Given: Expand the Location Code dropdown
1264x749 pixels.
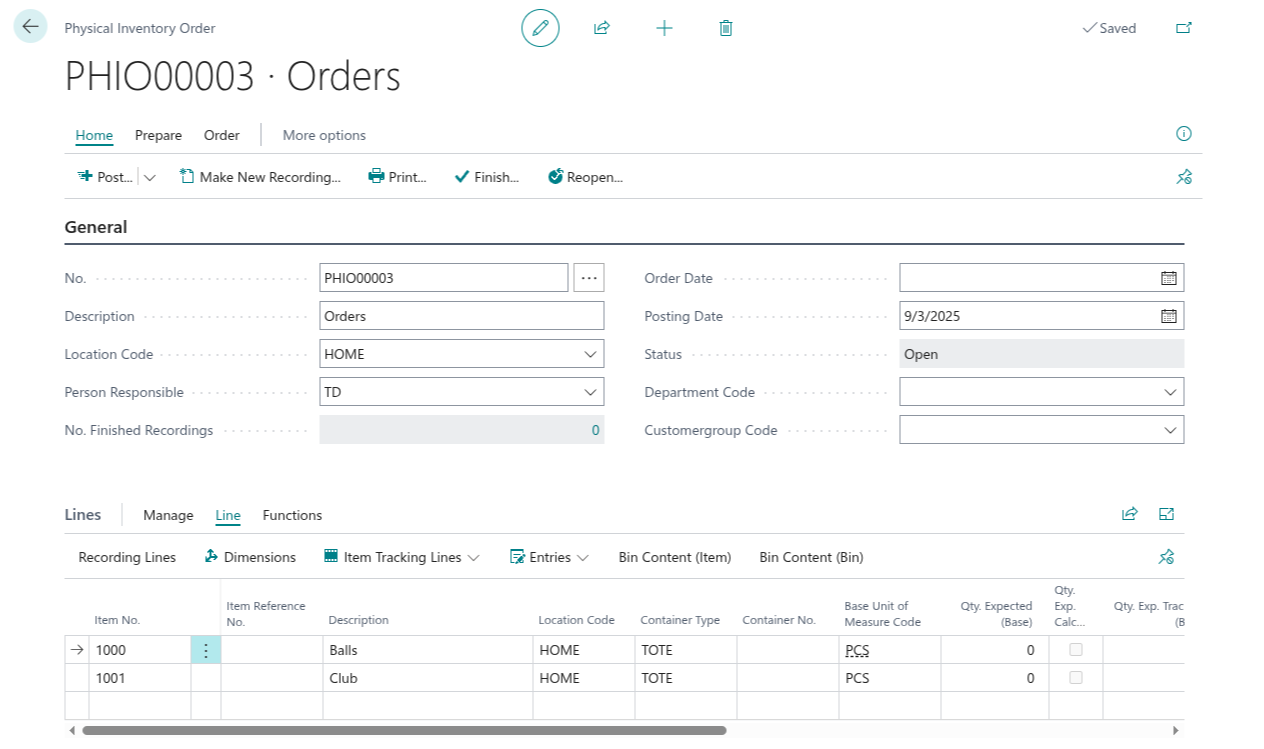Looking at the screenshot, I should [590, 354].
